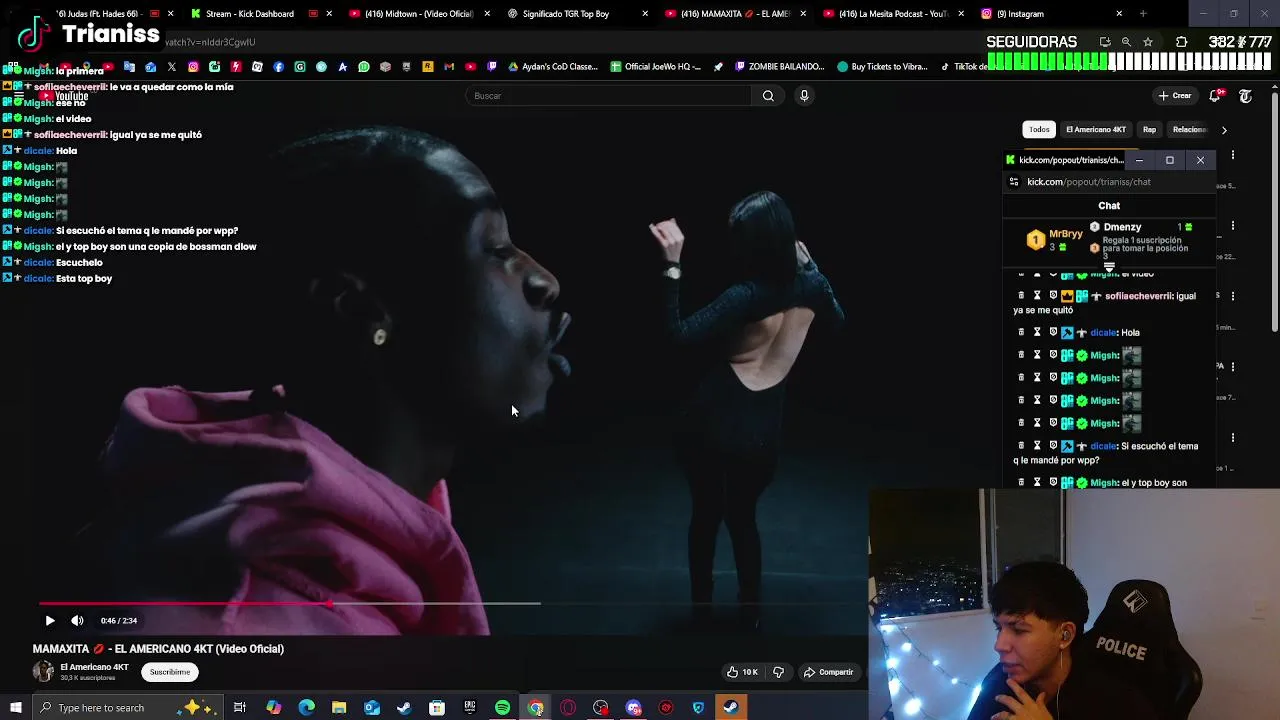Like the video with 10 K thumbs-up

(742, 672)
